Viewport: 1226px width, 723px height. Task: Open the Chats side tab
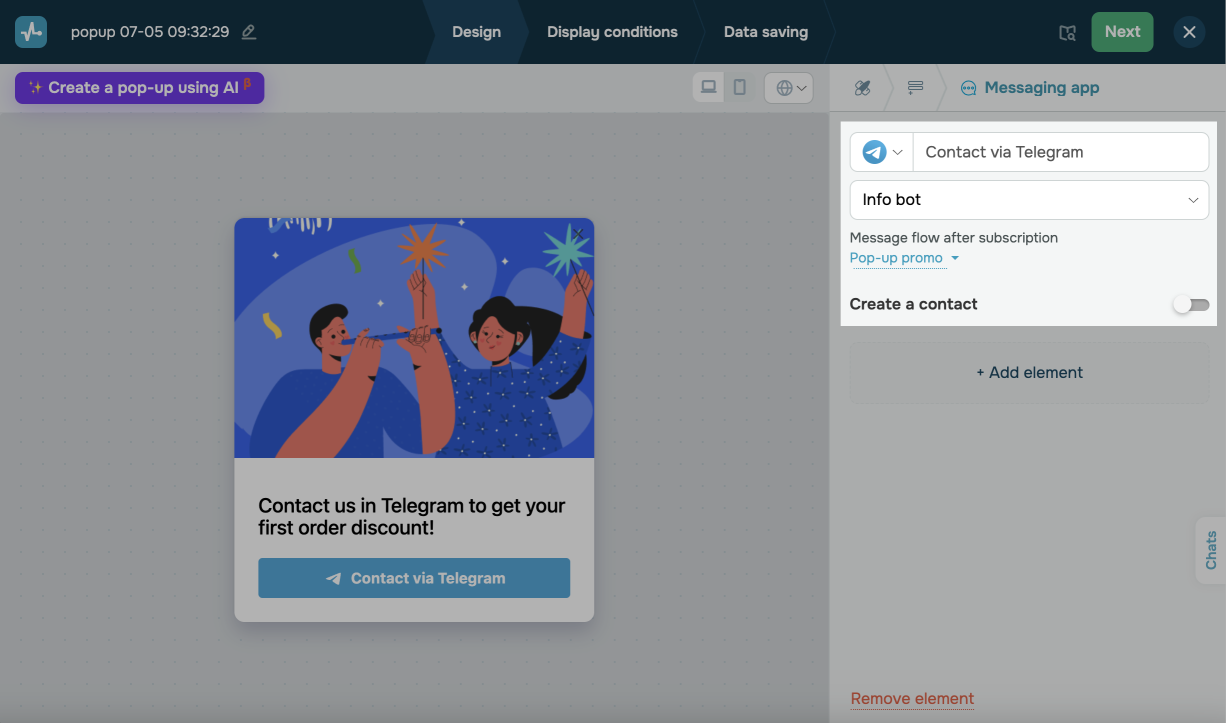[x=1211, y=550]
